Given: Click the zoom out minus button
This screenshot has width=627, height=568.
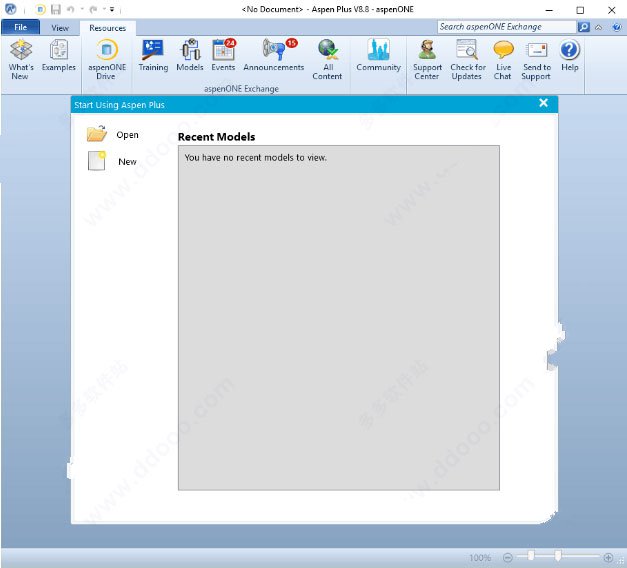Looking at the screenshot, I should (508, 557).
